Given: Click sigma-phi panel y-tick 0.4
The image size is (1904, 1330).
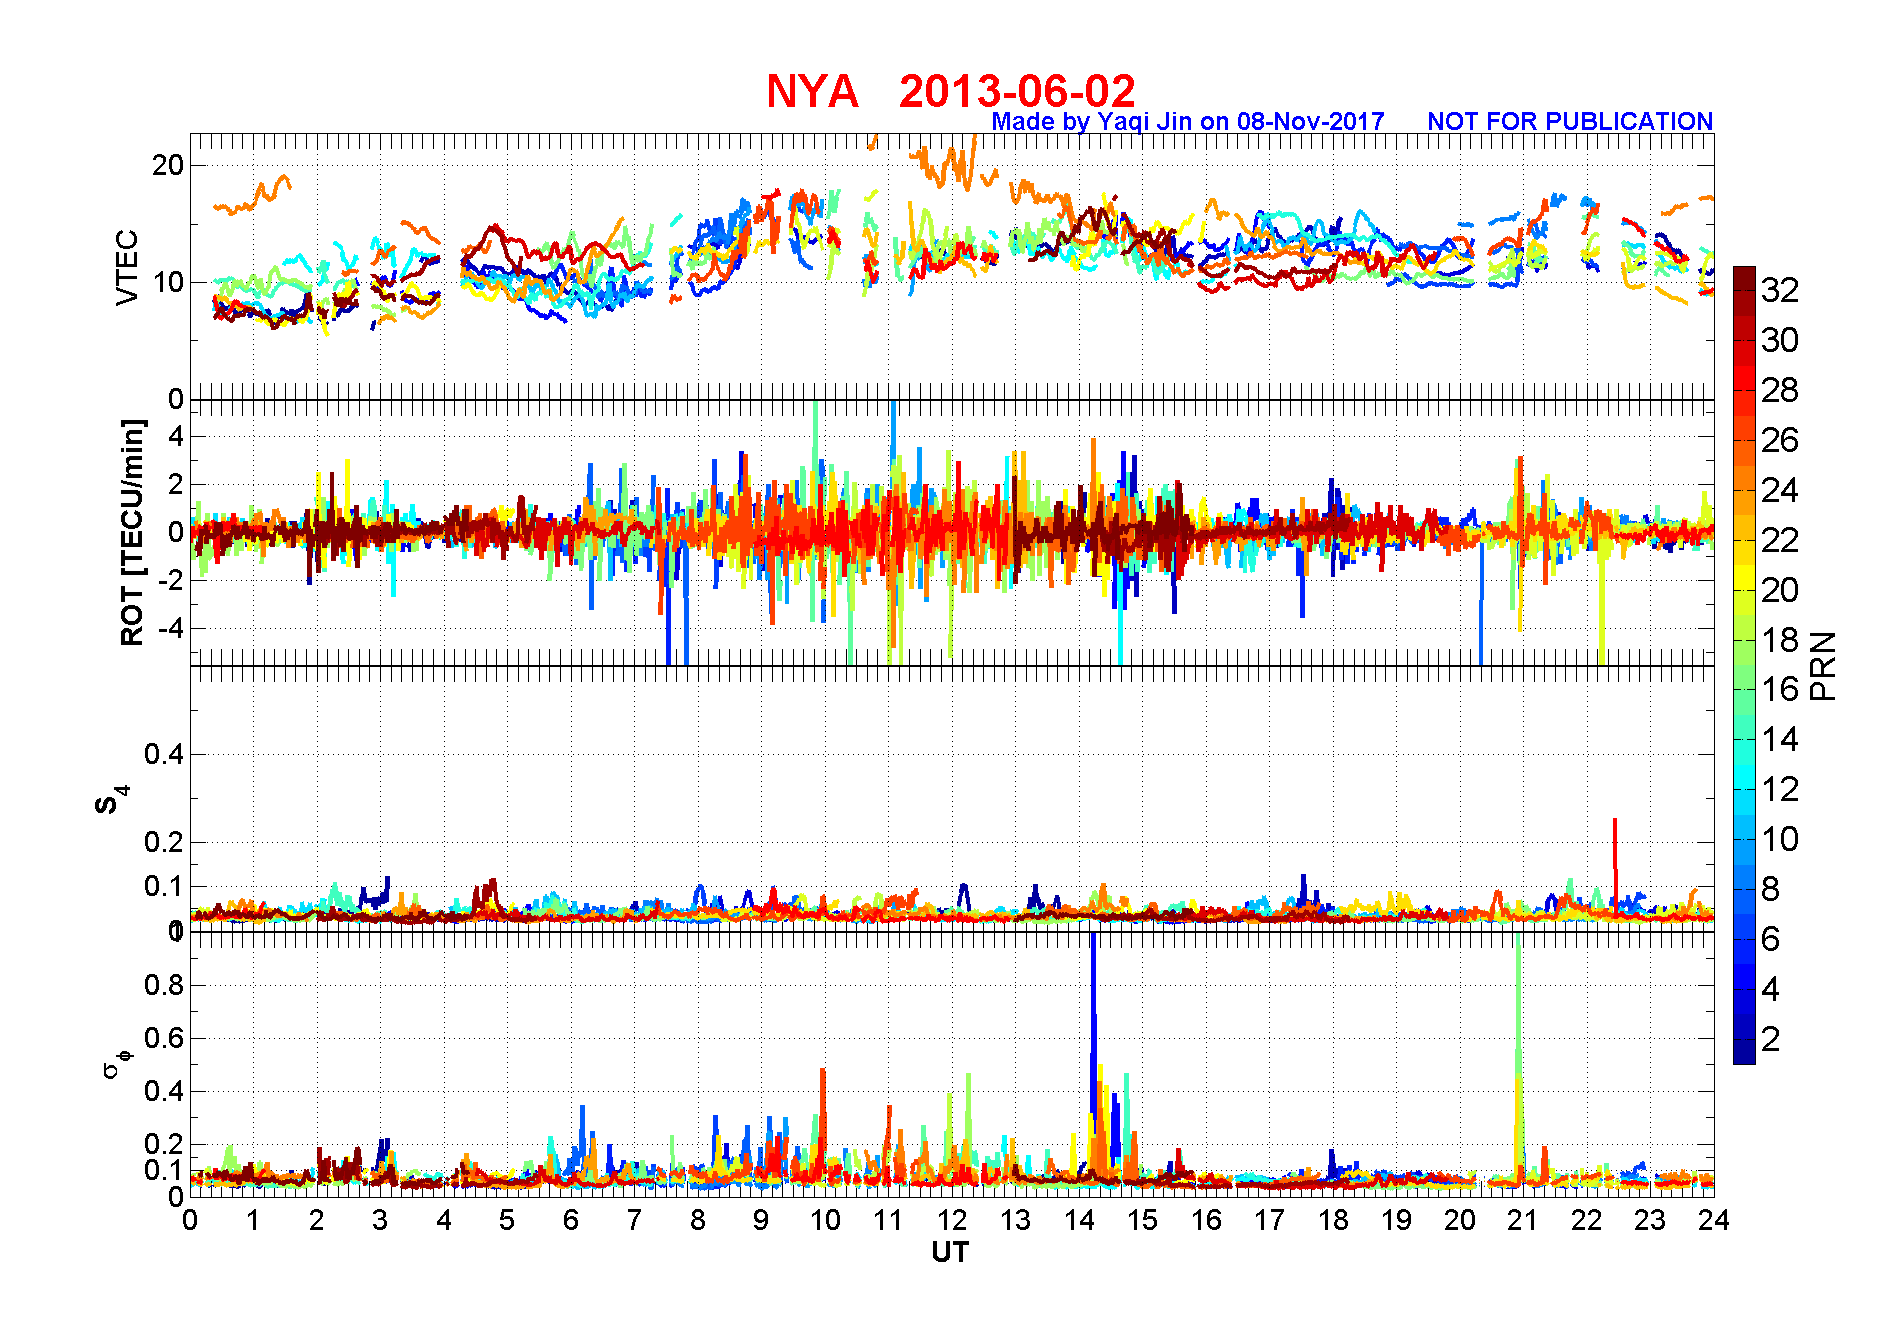Looking at the screenshot, I should pyautogui.click(x=164, y=1091).
